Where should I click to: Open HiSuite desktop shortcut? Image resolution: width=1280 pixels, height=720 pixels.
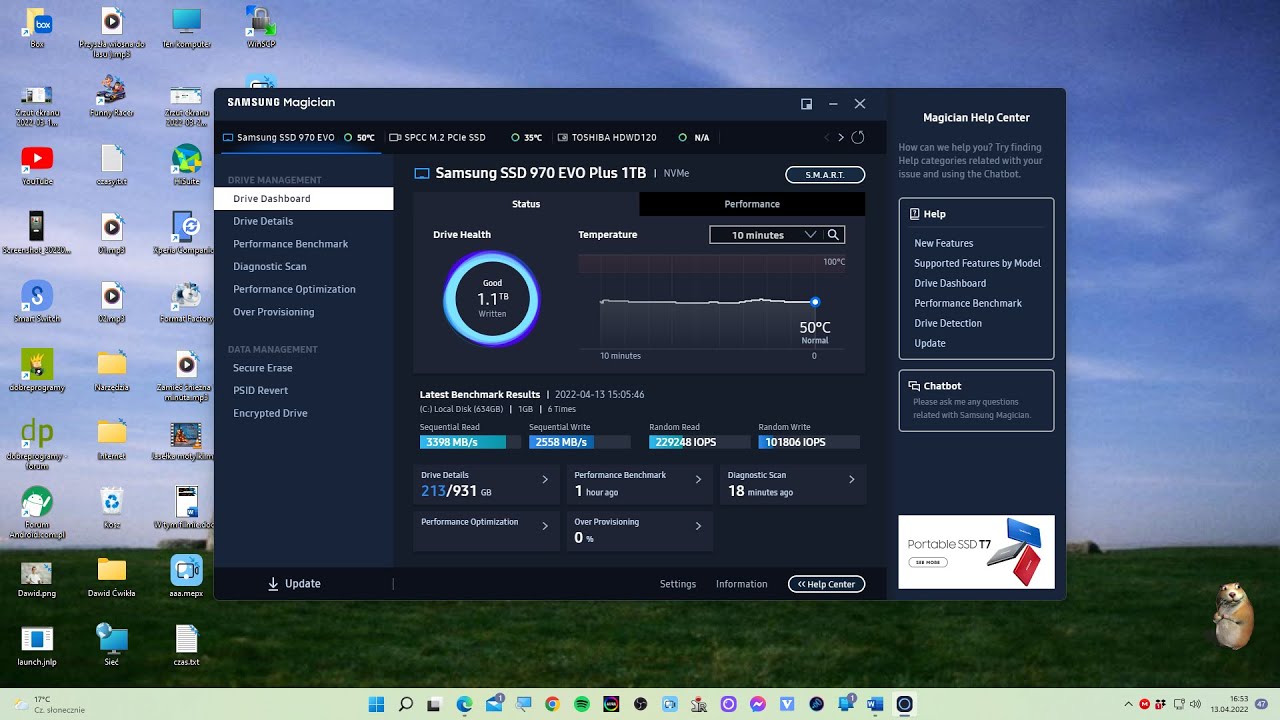(186, 165)
